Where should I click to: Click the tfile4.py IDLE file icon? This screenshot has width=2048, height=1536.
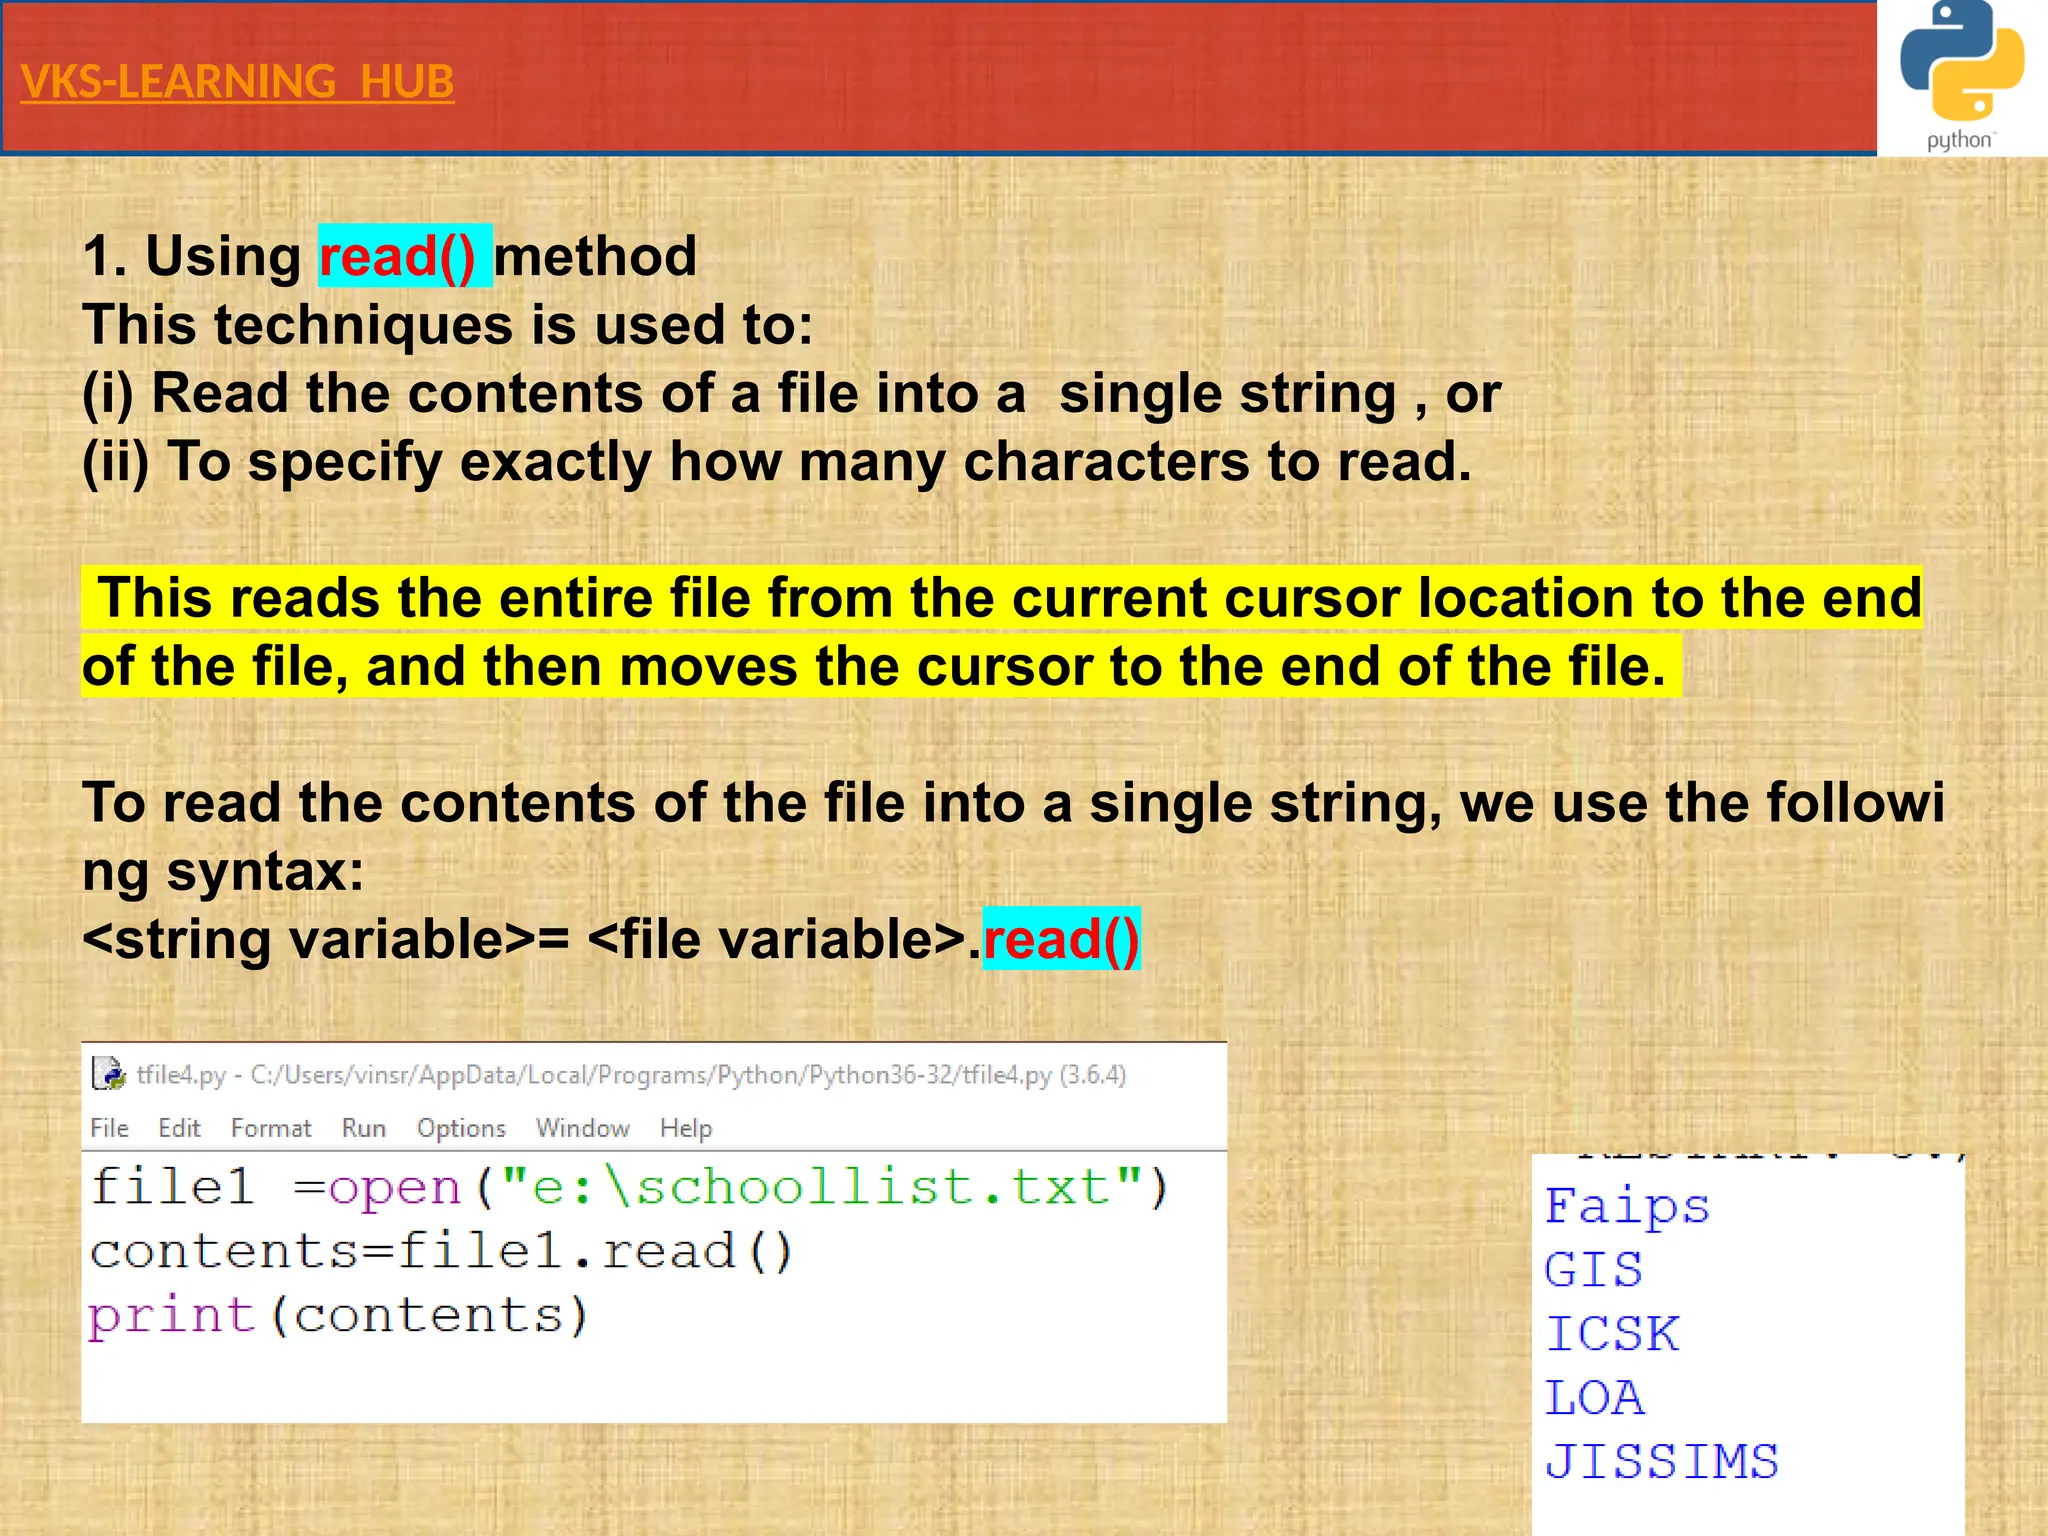click(108, 1074)
